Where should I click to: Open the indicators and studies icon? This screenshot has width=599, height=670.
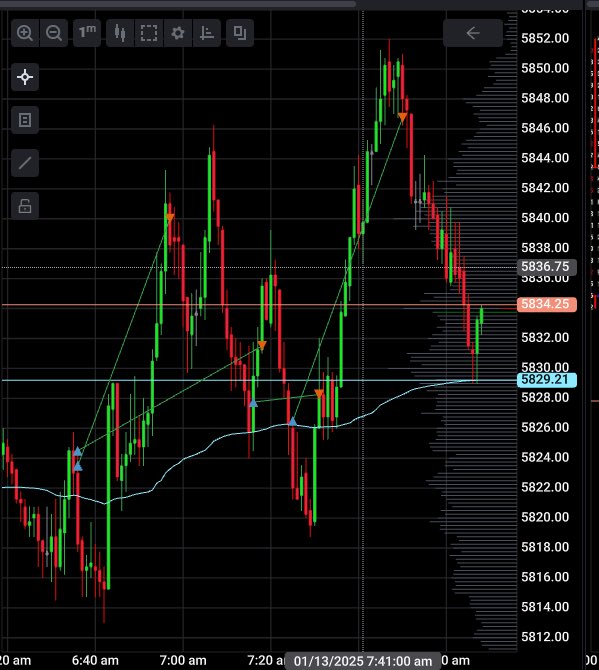pos(207,33)
